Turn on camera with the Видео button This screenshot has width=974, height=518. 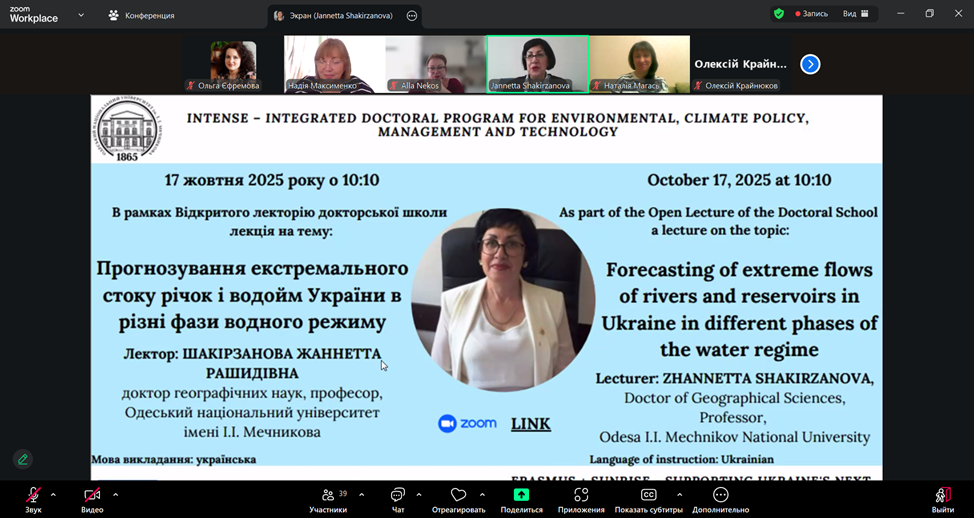92,495
